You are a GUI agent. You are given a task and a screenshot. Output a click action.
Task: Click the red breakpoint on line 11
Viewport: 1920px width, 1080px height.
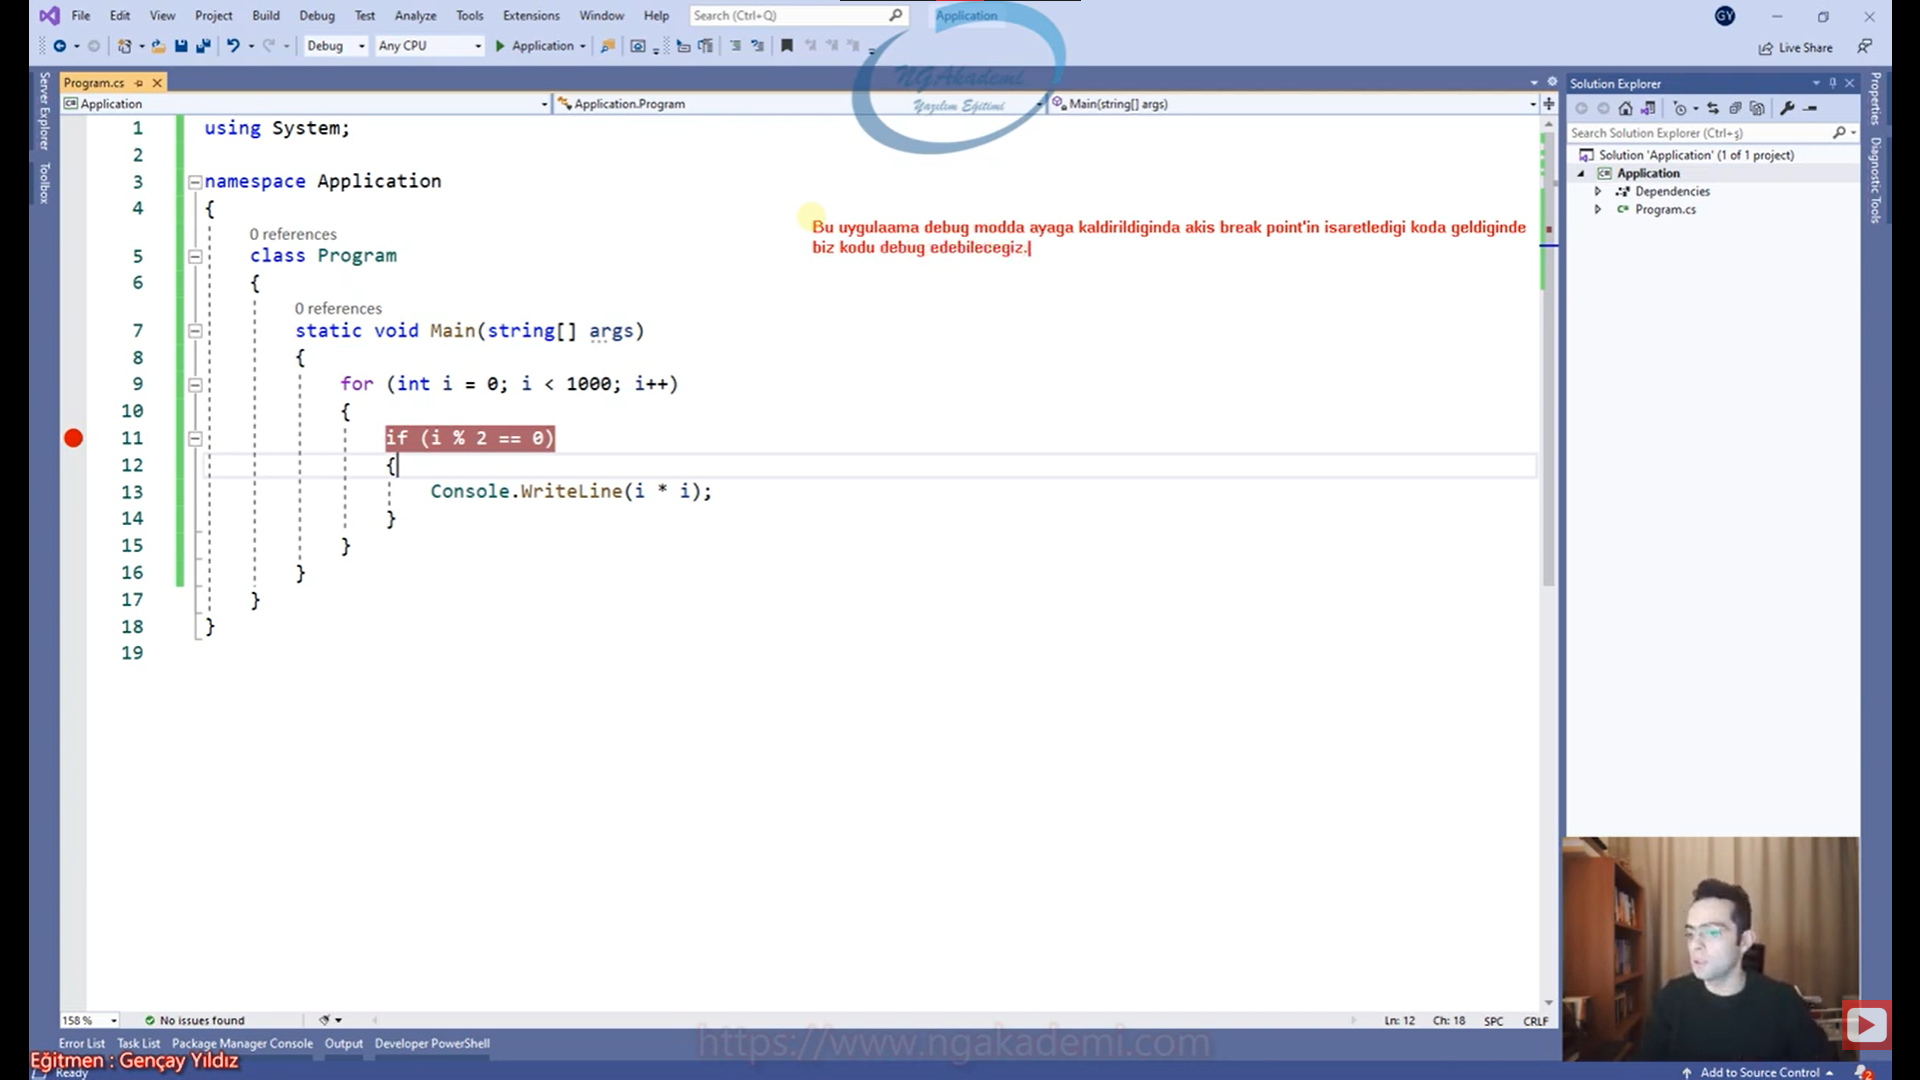pyautogui.click(x=73, y=438)
